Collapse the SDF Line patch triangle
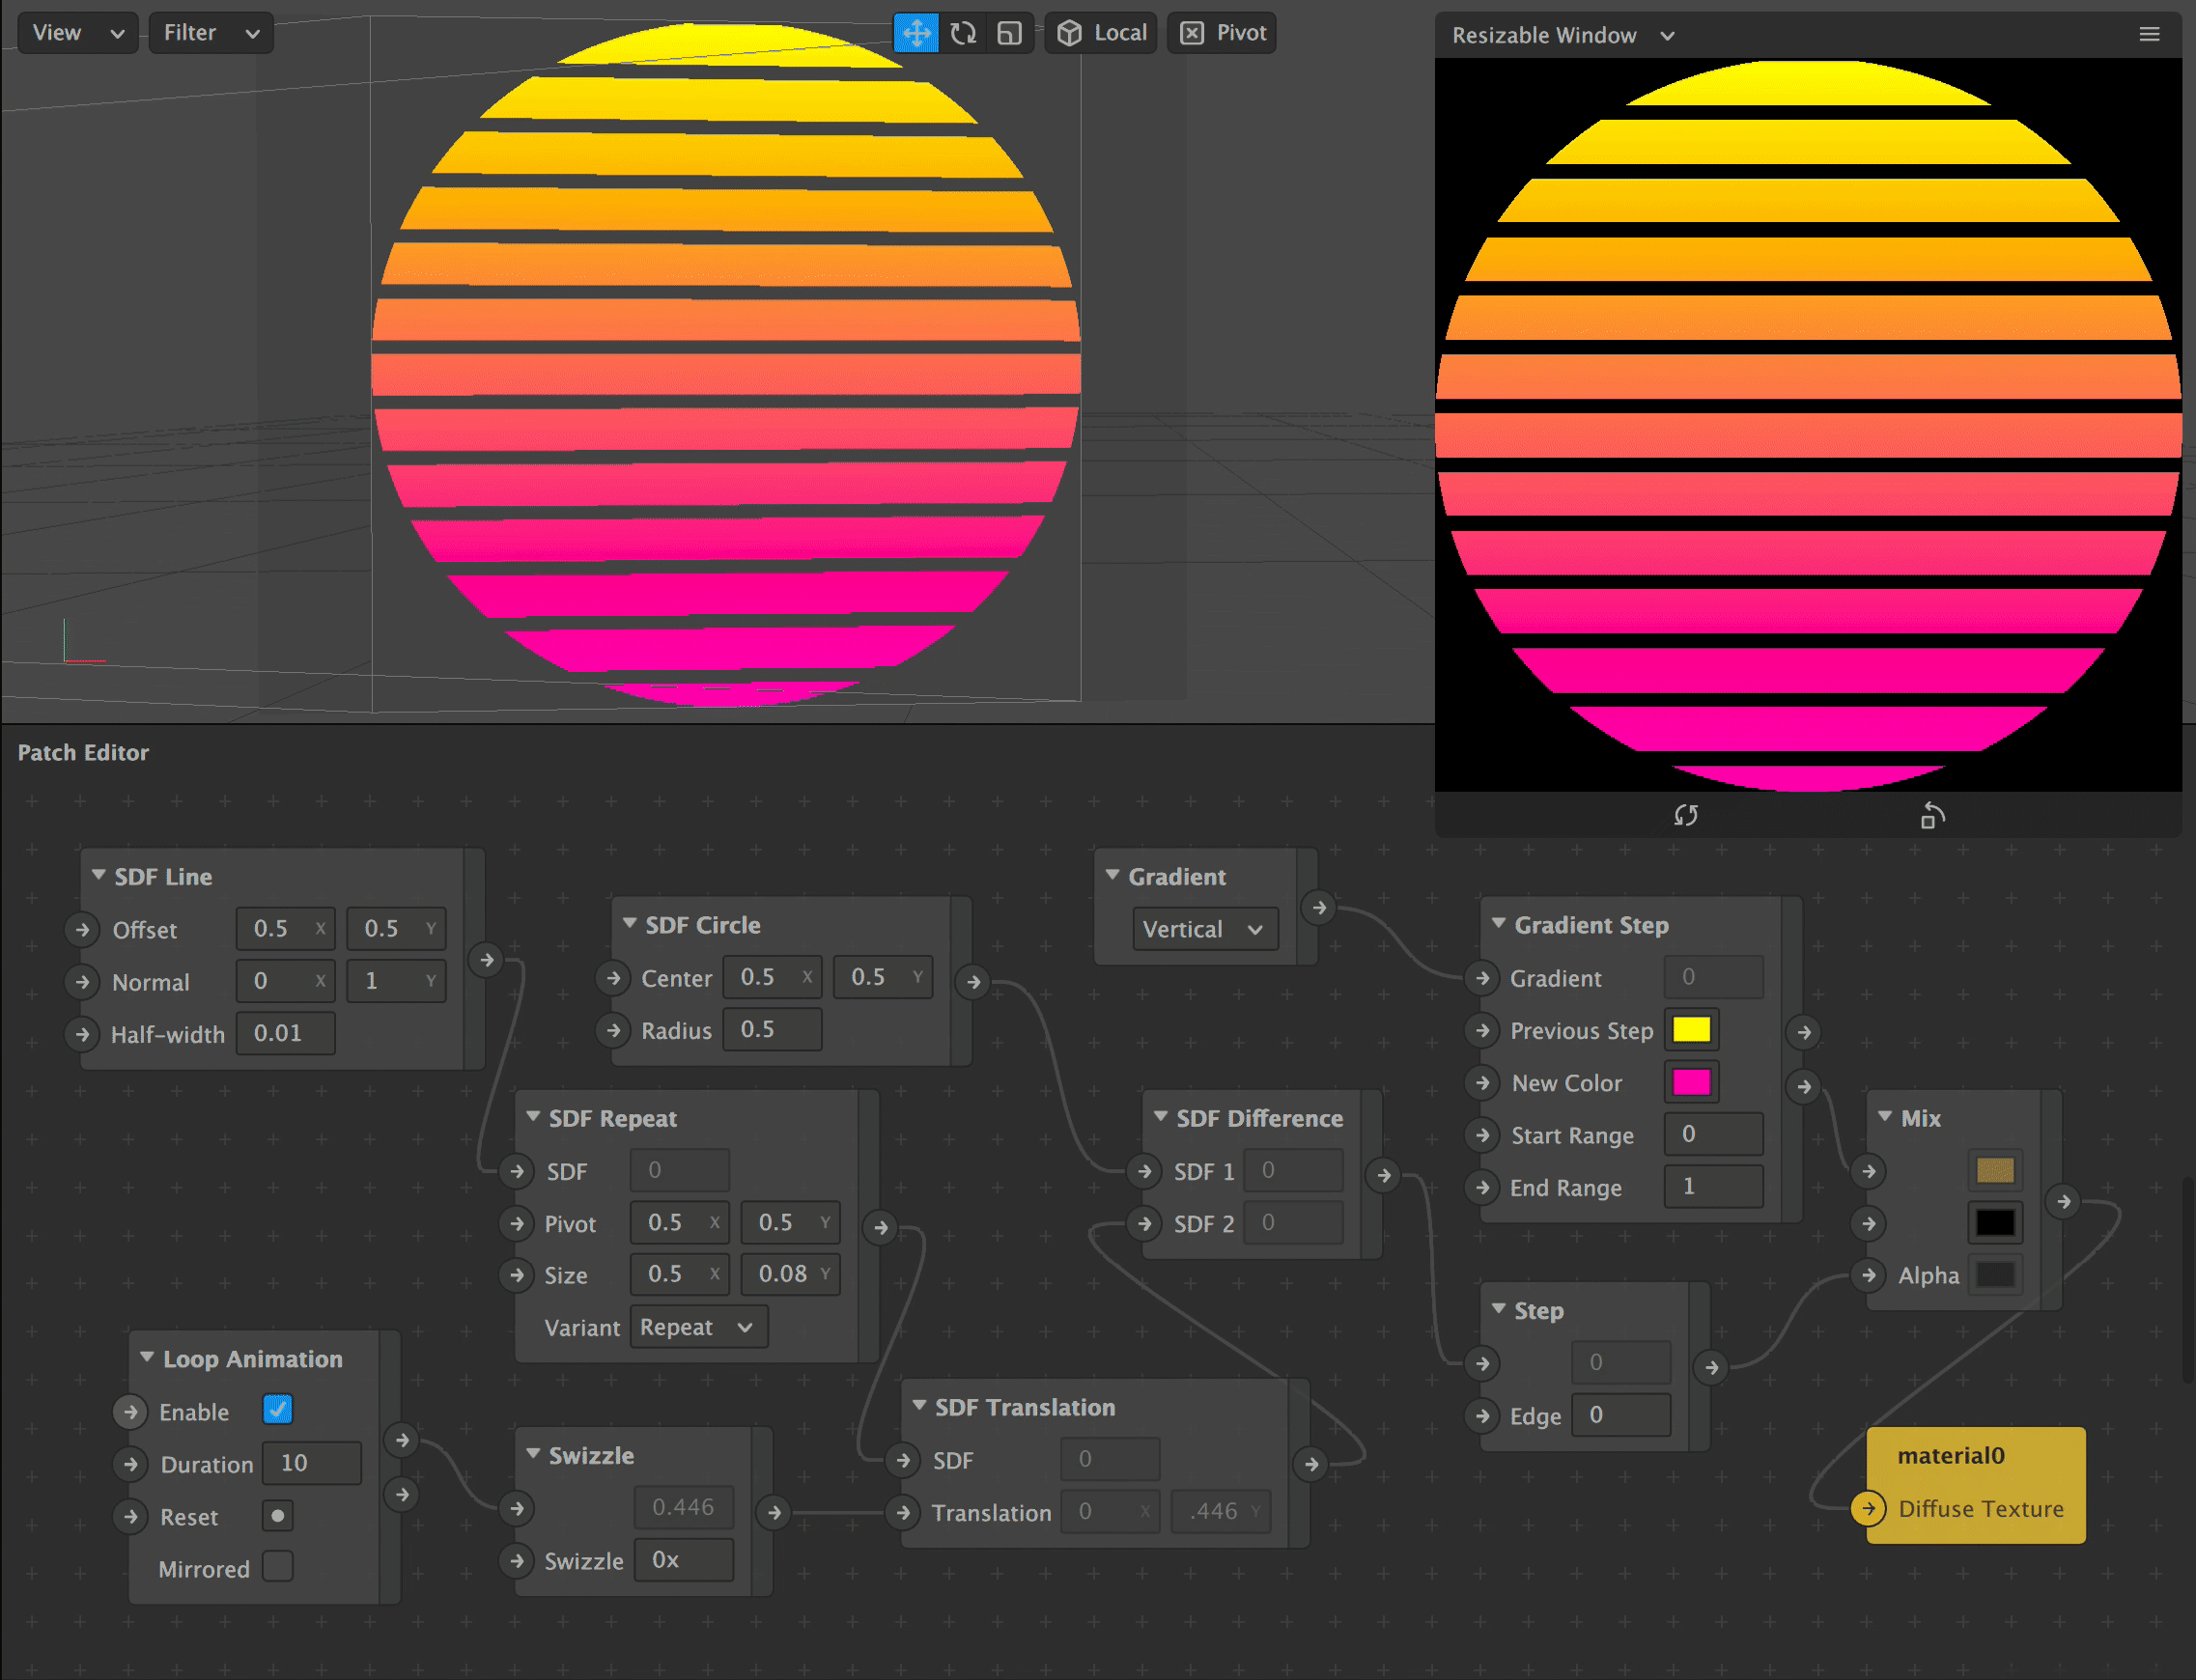The width and height of the screenshot is (2196, 1680). pos(99,875)
